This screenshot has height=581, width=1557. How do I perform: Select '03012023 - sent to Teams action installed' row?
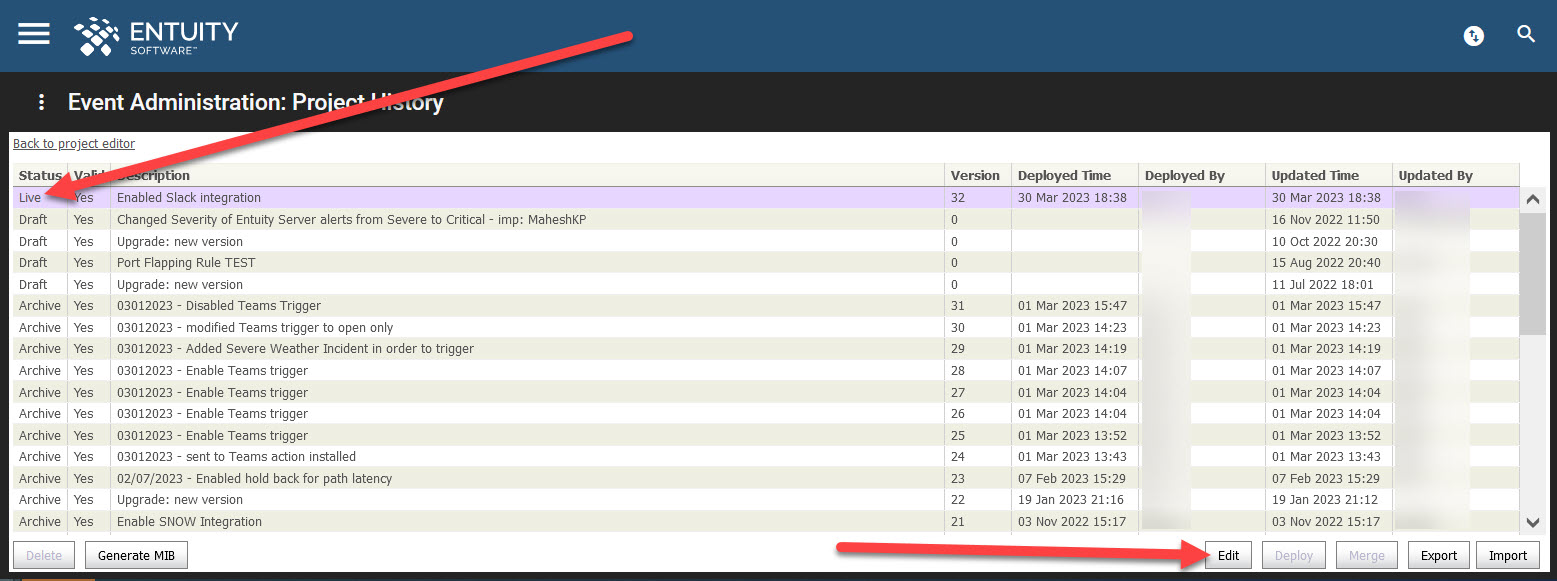click(766, 457)
